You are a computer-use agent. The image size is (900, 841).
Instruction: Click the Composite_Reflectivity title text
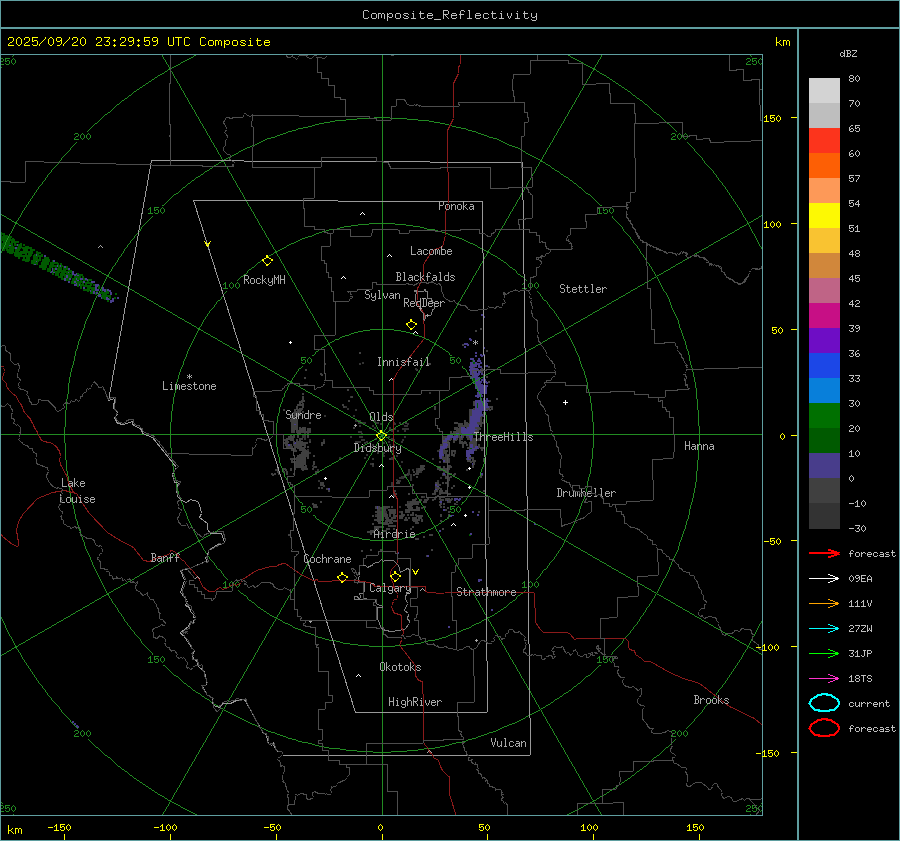click(x=449, y=15)
